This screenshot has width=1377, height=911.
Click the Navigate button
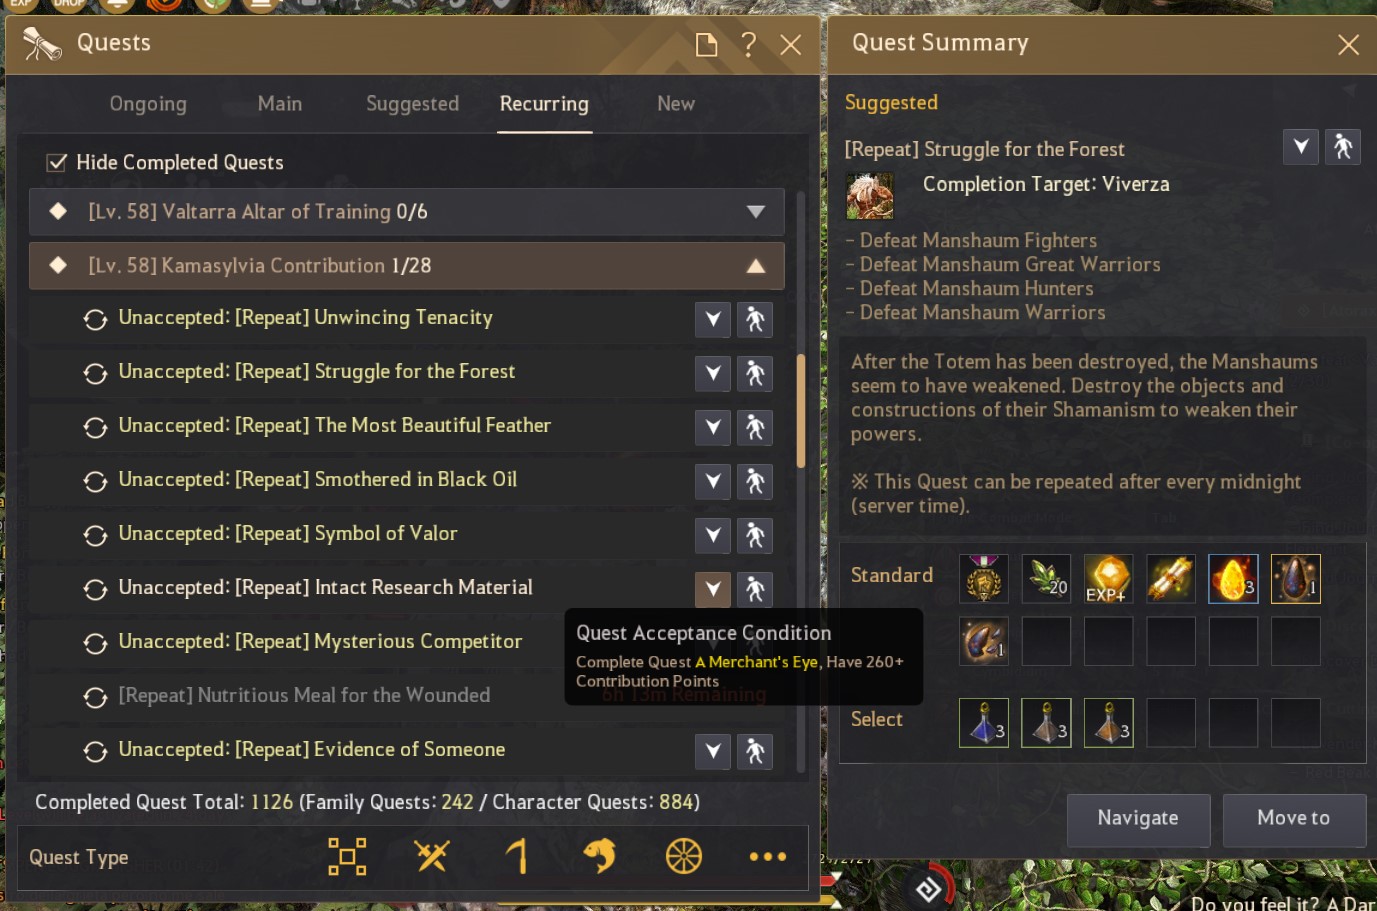1139,820
